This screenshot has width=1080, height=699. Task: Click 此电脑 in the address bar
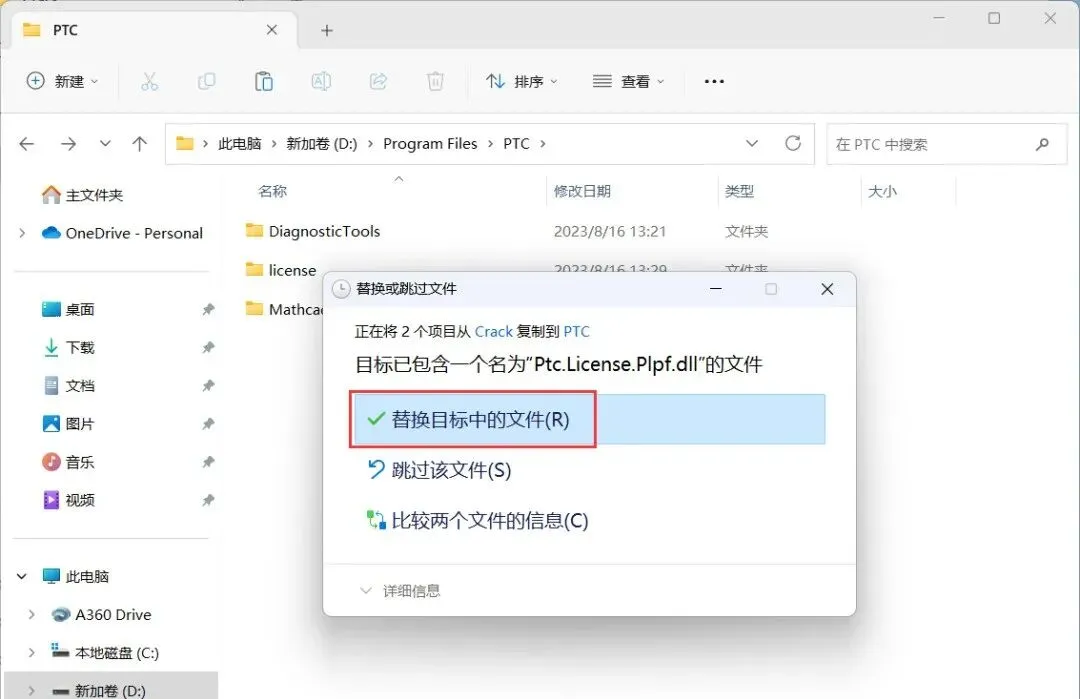240,144
